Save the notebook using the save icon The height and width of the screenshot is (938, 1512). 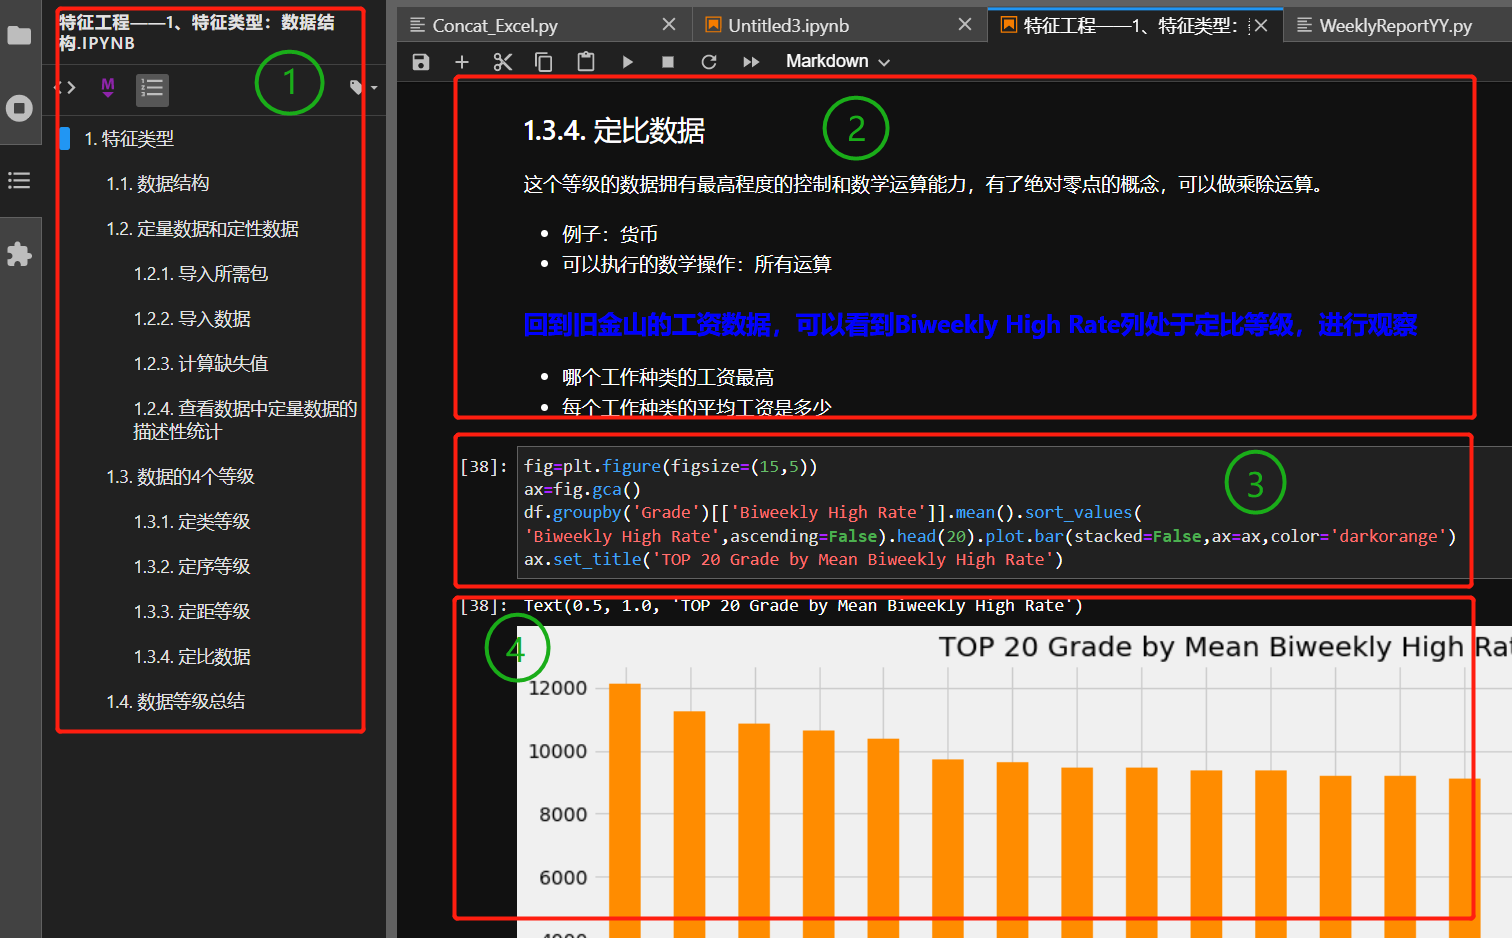[420, 61]
